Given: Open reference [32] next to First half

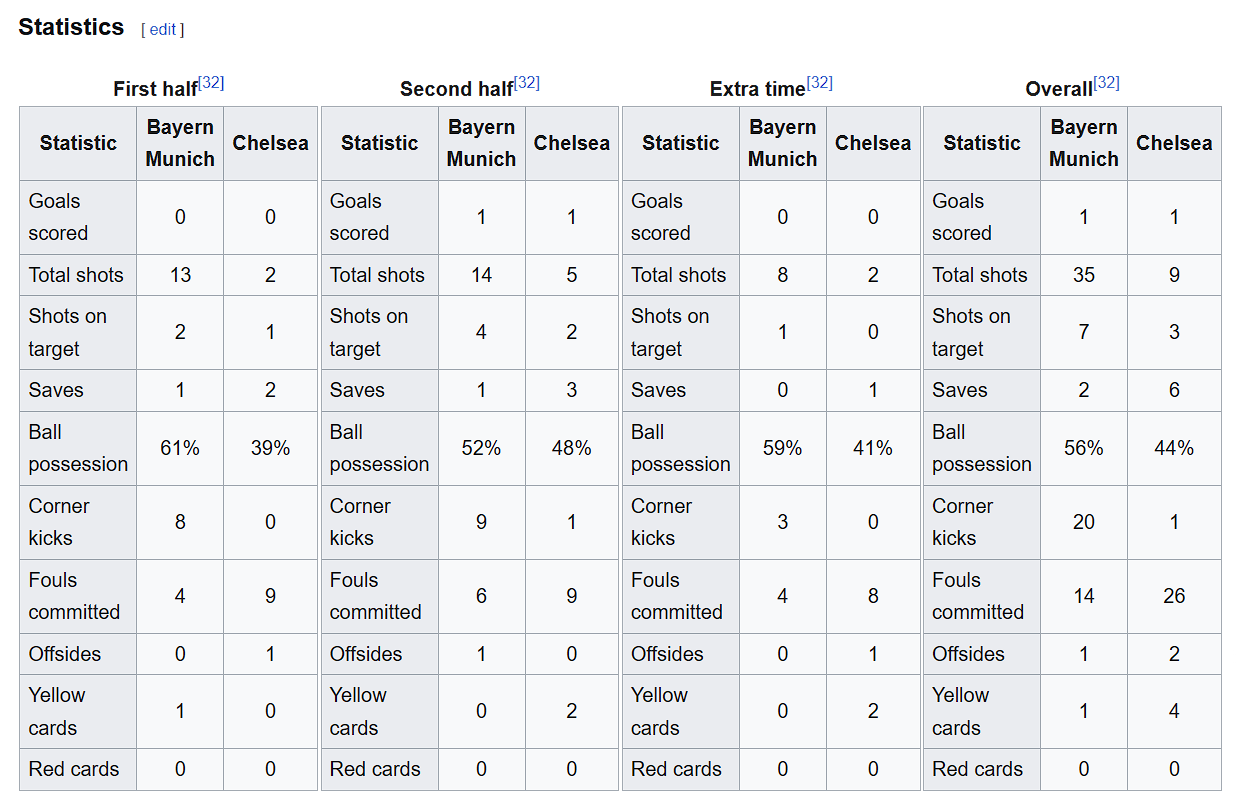Looking at the screenshot, I should 211,83.
